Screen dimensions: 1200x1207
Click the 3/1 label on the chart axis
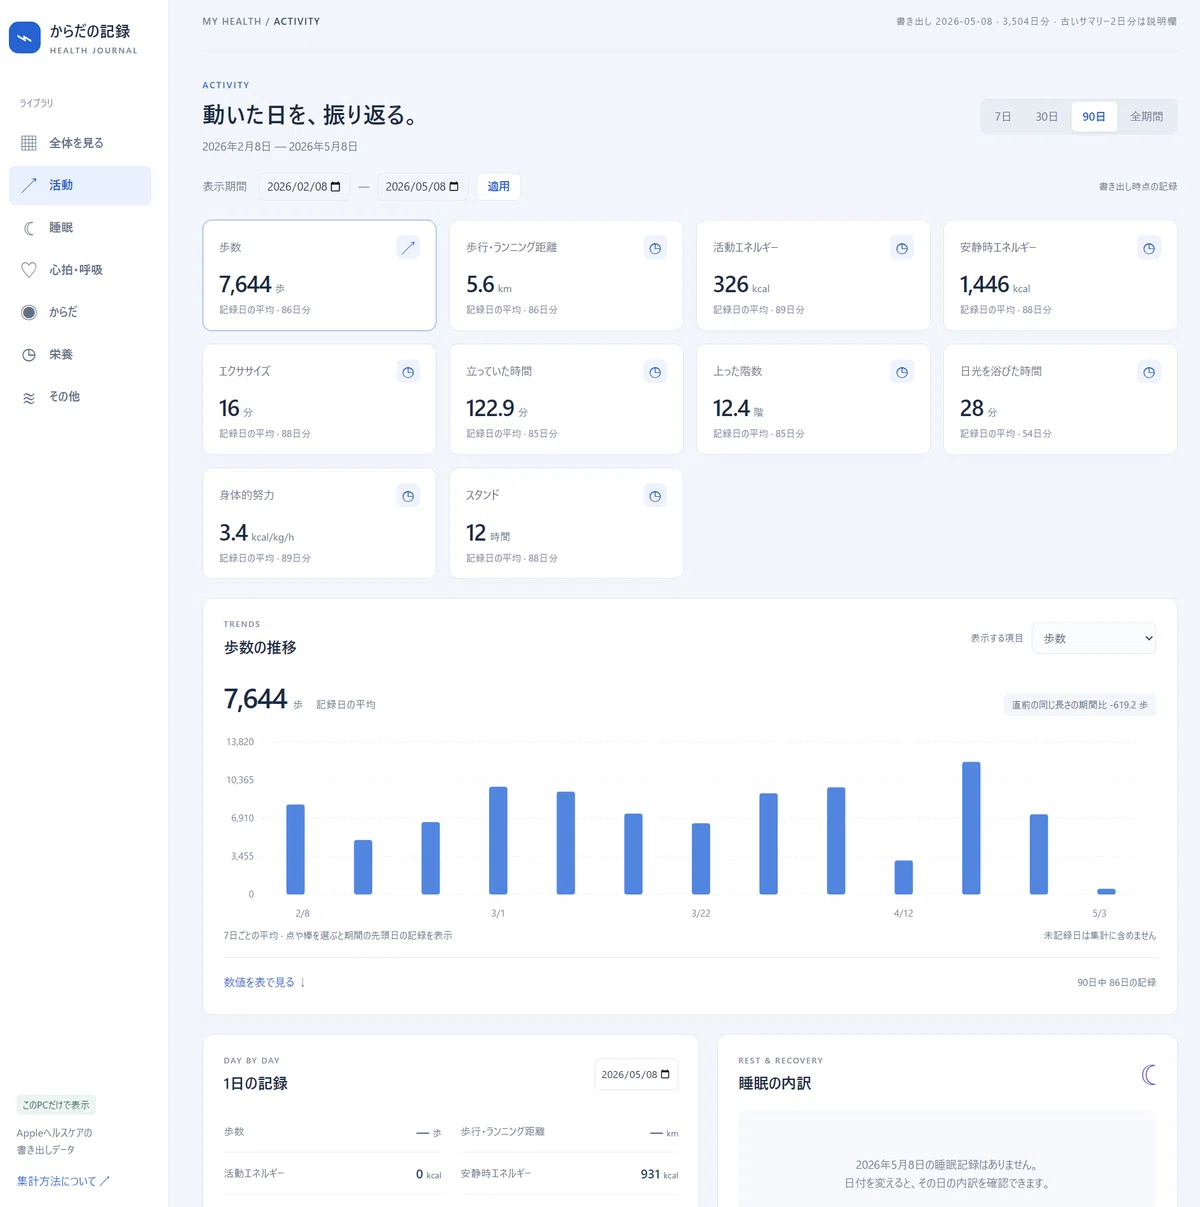coord(498,914)
